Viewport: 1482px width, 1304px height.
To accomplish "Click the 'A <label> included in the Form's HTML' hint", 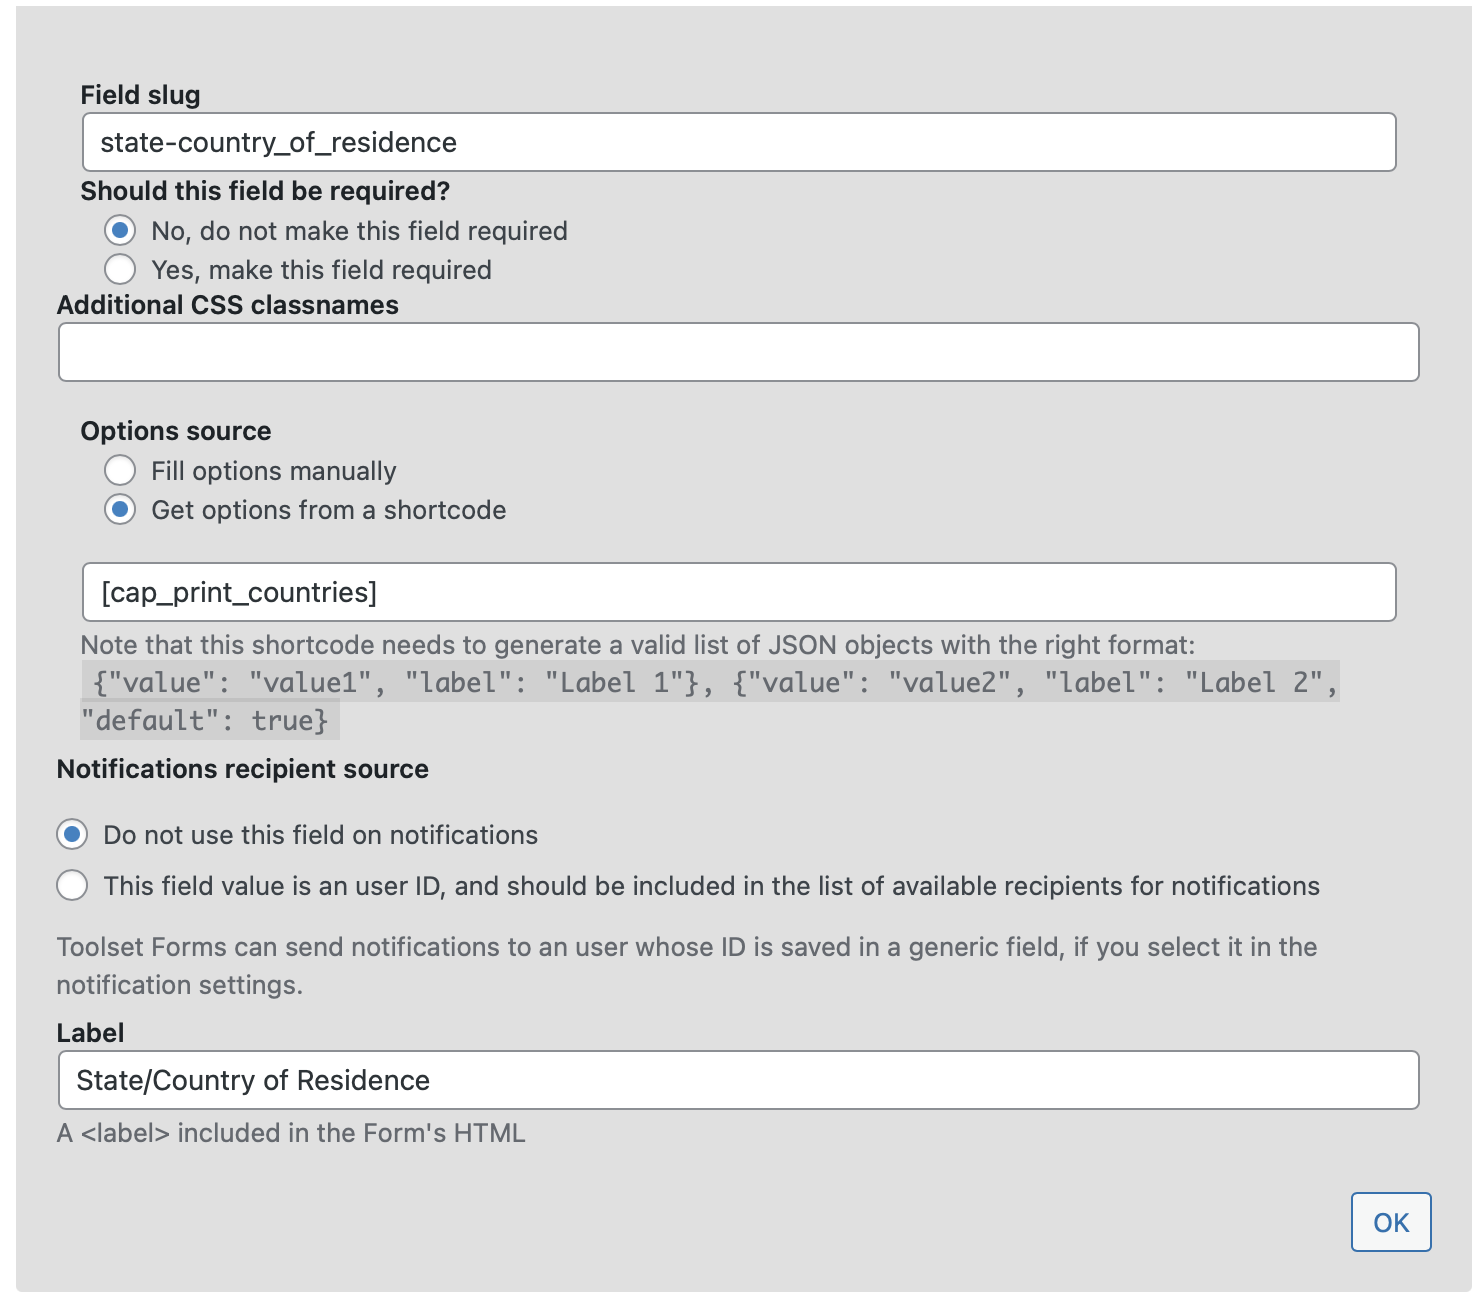I will pos(291,1133).
